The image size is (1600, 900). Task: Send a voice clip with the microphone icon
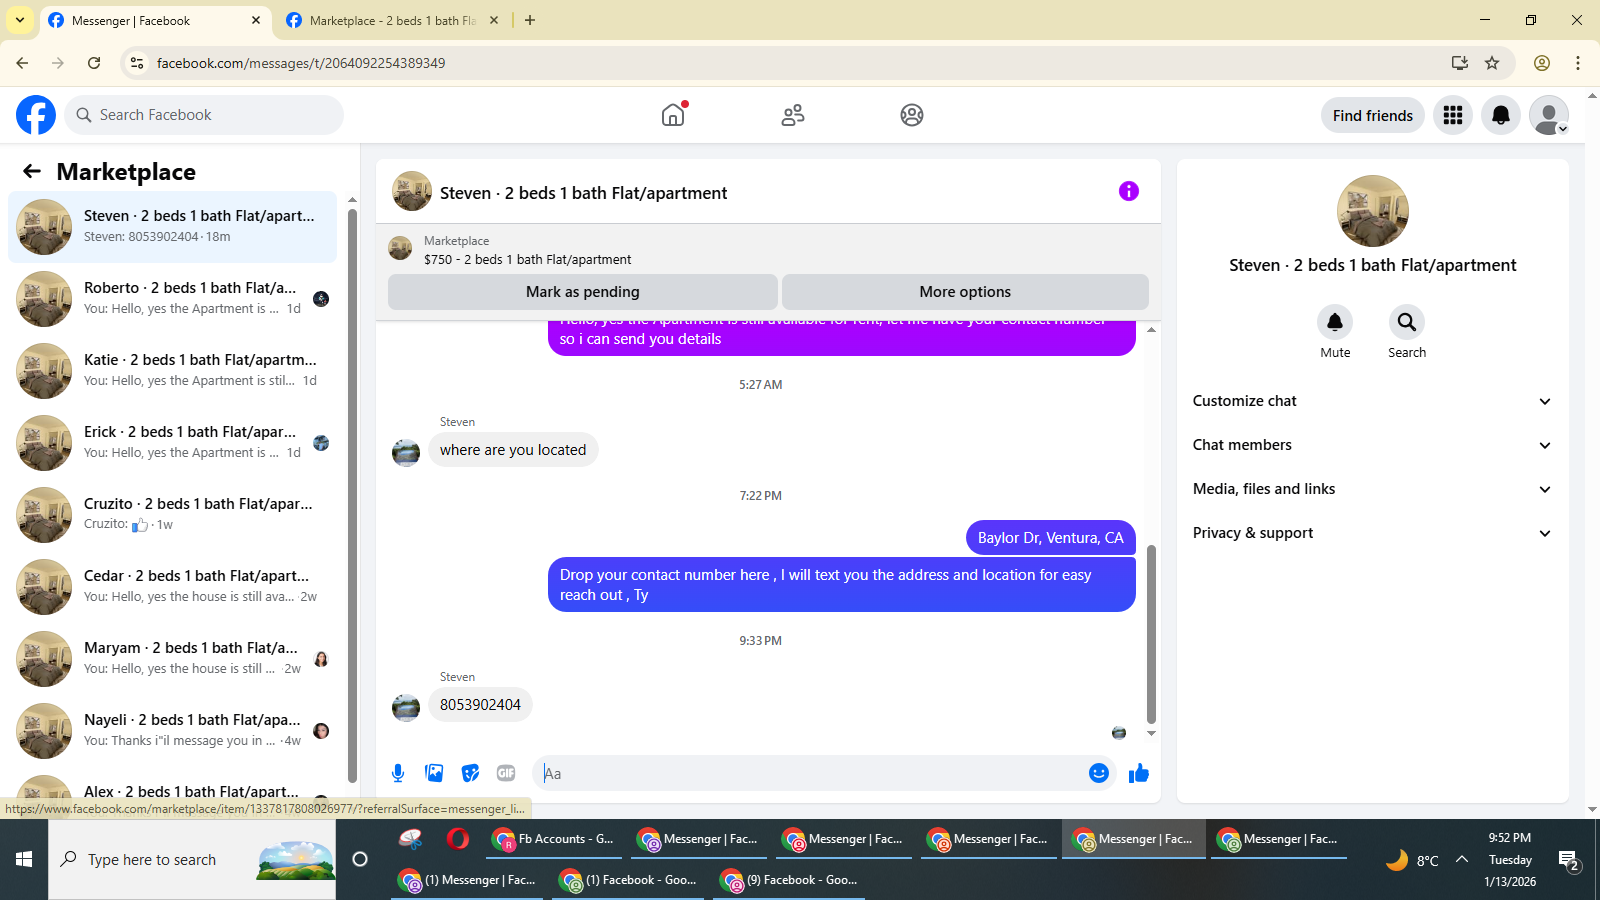point(398,773)
